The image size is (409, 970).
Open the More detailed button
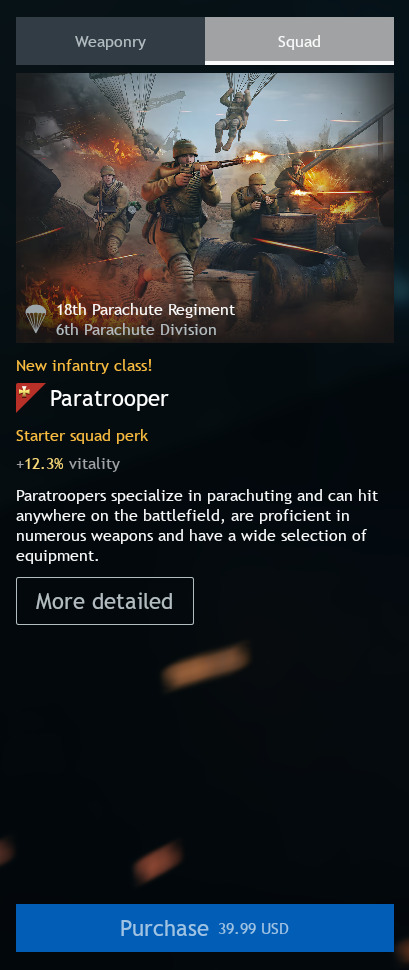[x=105, y=601]
